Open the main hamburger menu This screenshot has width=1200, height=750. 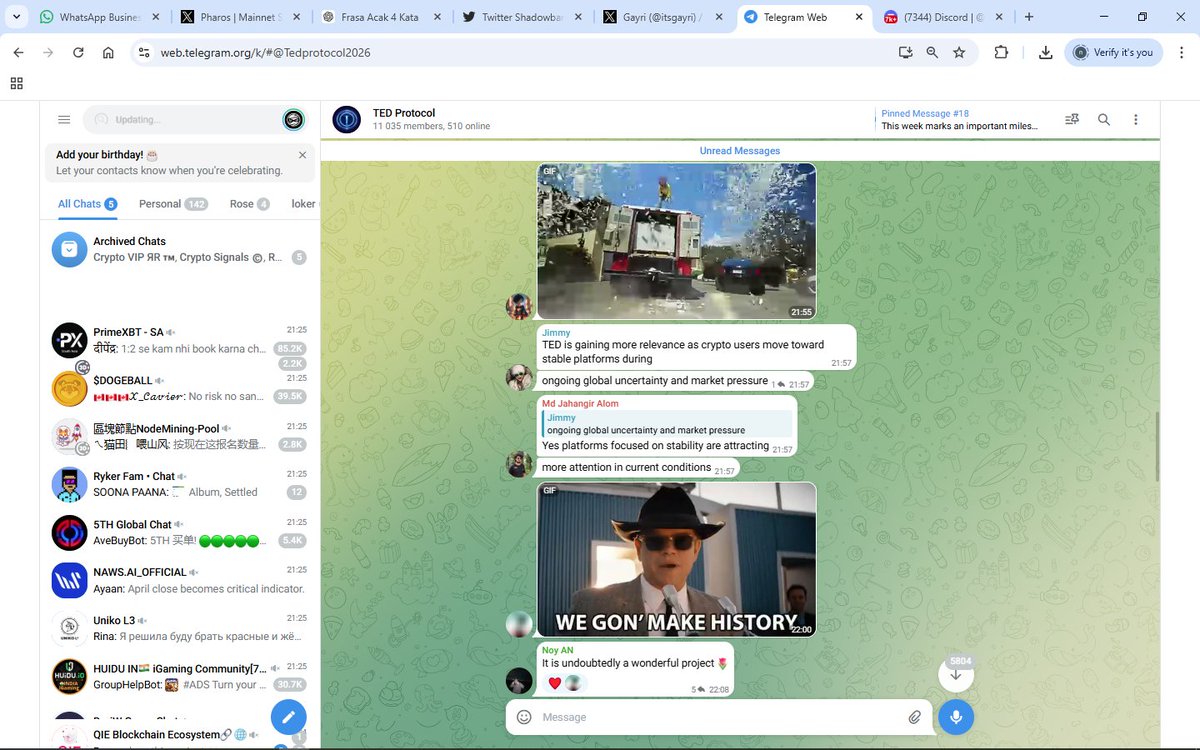[x=64, y=118]
